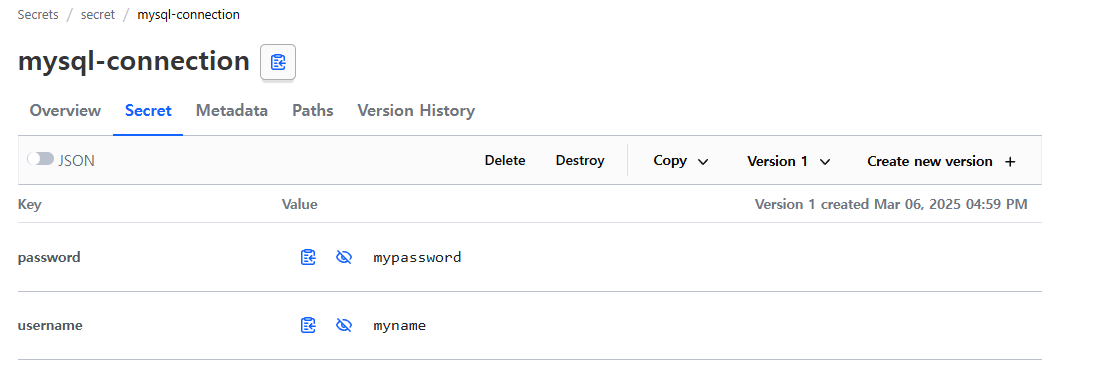Select the myname value text

point(399,325)
